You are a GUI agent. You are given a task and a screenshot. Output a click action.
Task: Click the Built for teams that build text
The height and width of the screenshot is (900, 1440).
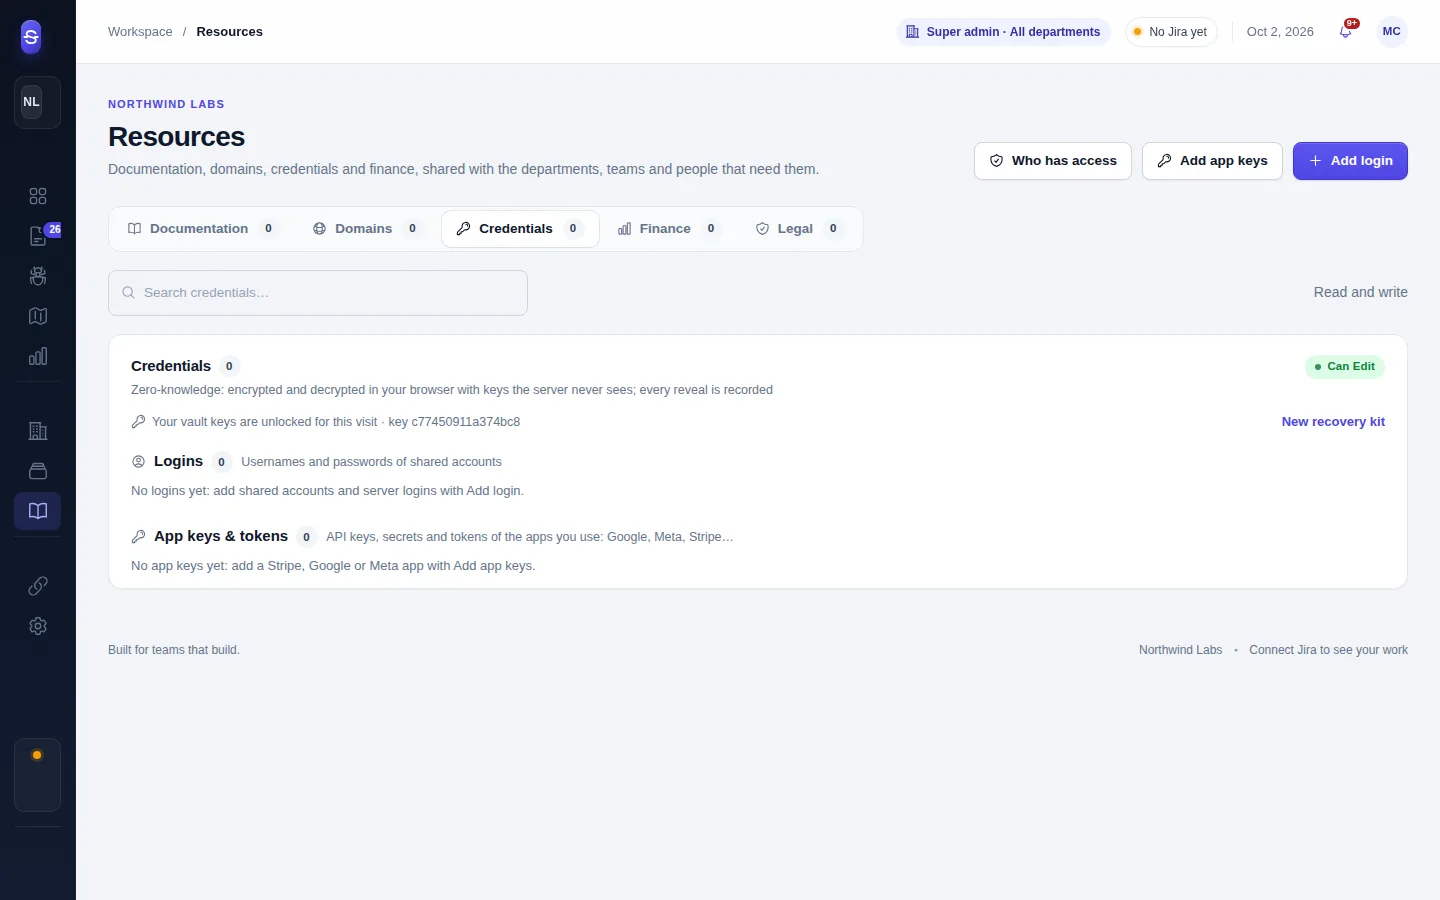(x=174, y=650)
